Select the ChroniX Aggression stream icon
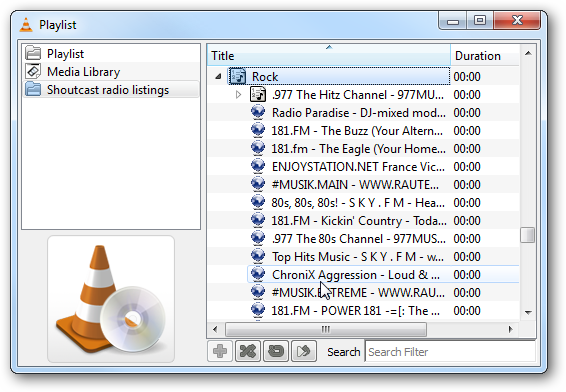Image resolution: width=566 pixels, height=392 pixels. (258, 274)
